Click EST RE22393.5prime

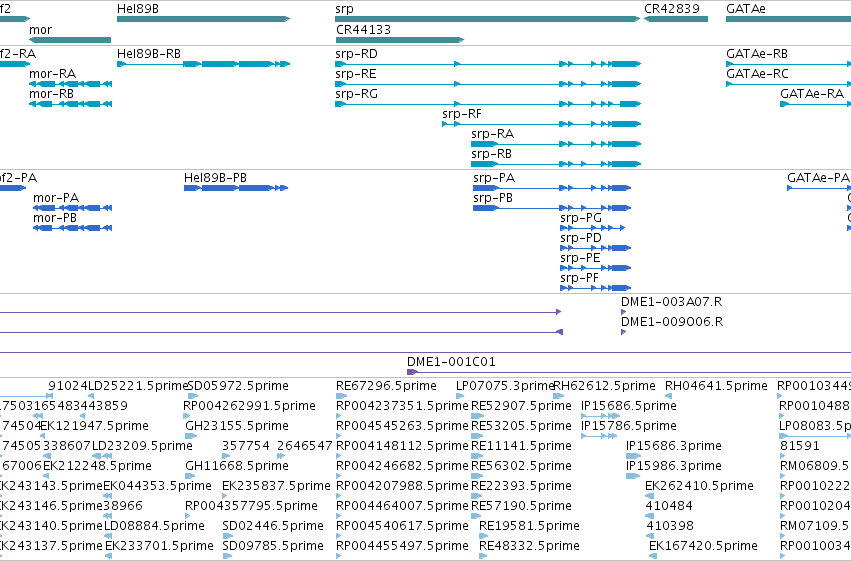[477, 496]
